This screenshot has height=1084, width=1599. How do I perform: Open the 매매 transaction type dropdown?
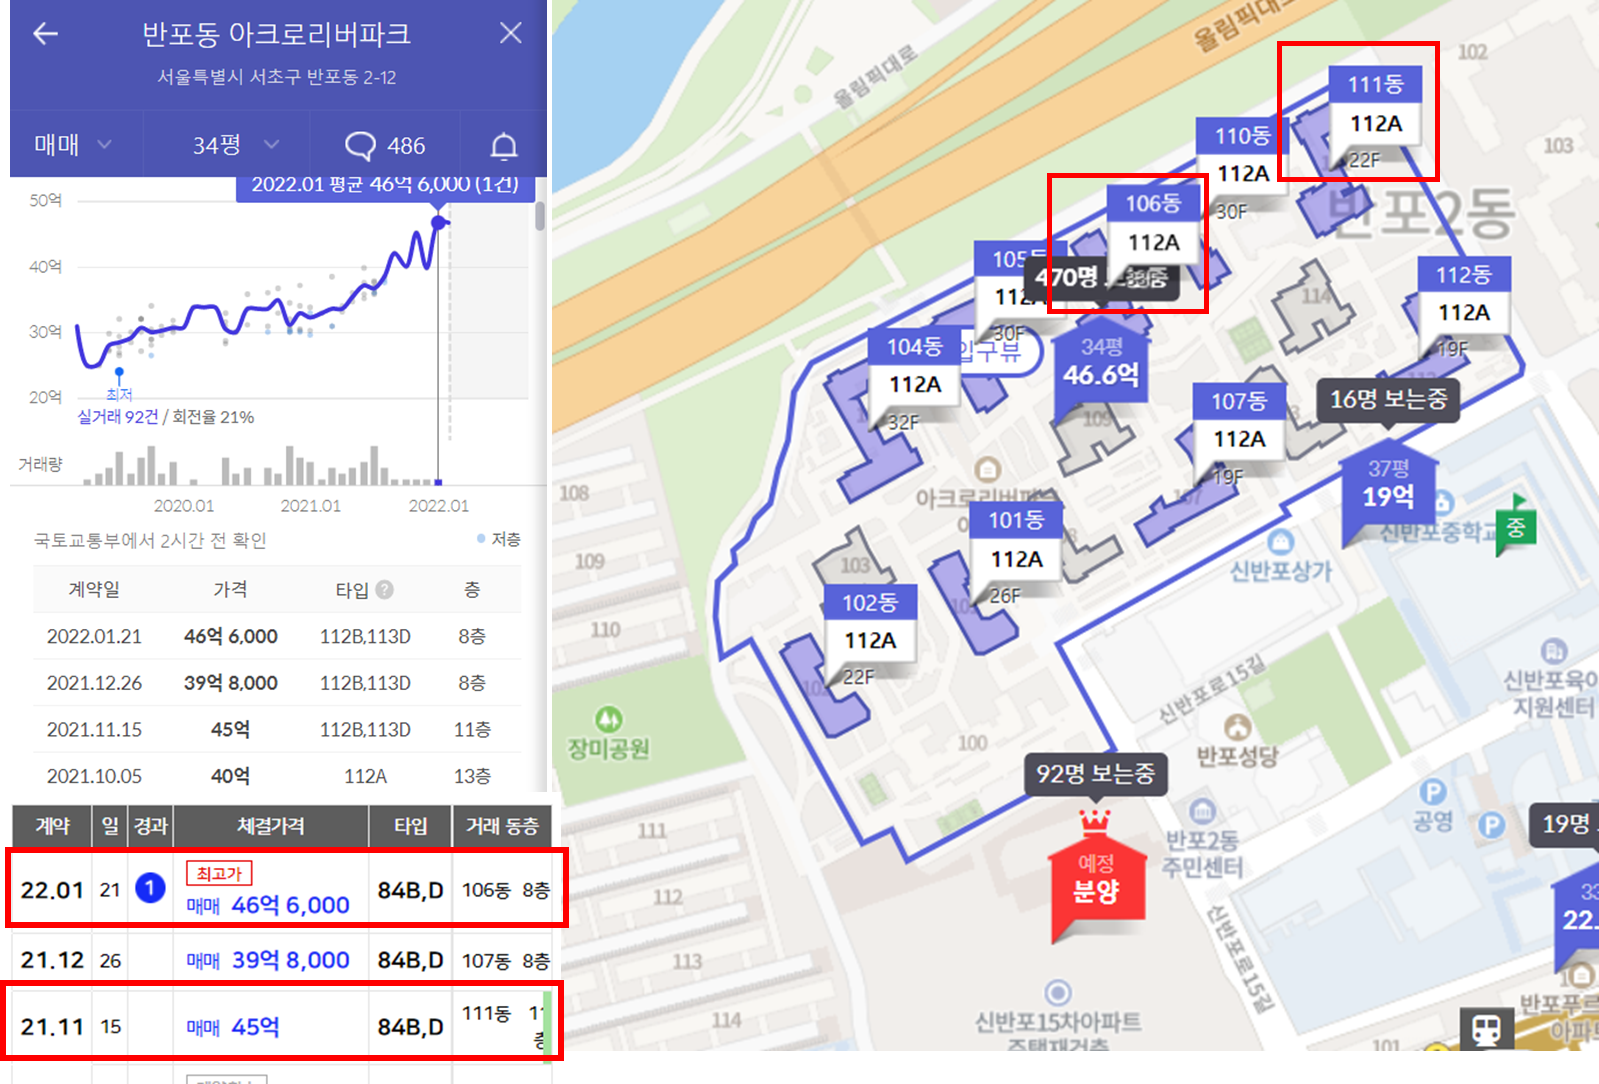72,145
